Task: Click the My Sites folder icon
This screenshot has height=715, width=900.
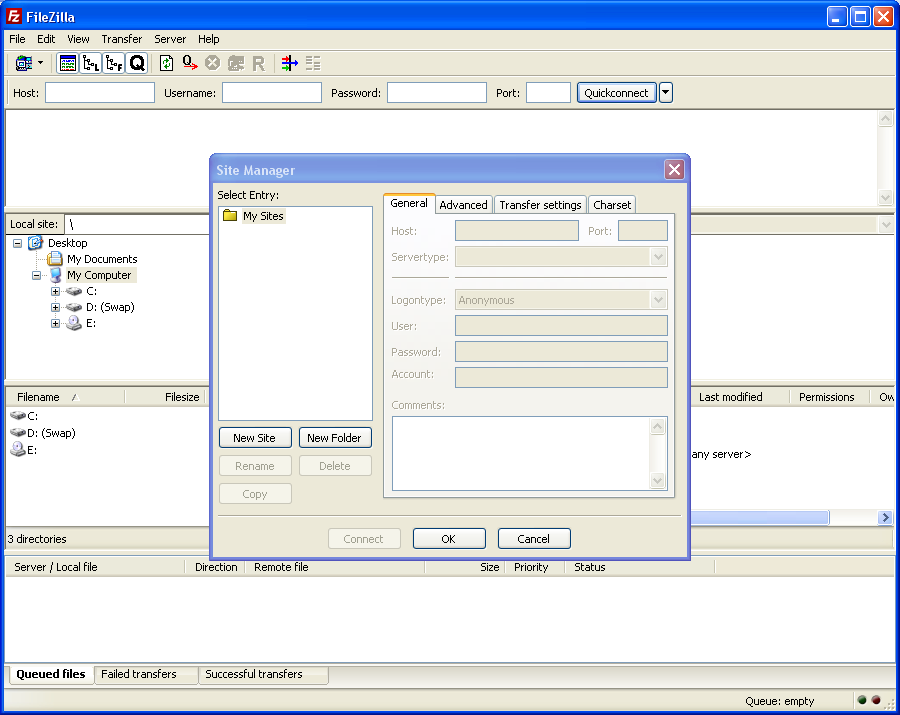Action: (x=230, y=216)
